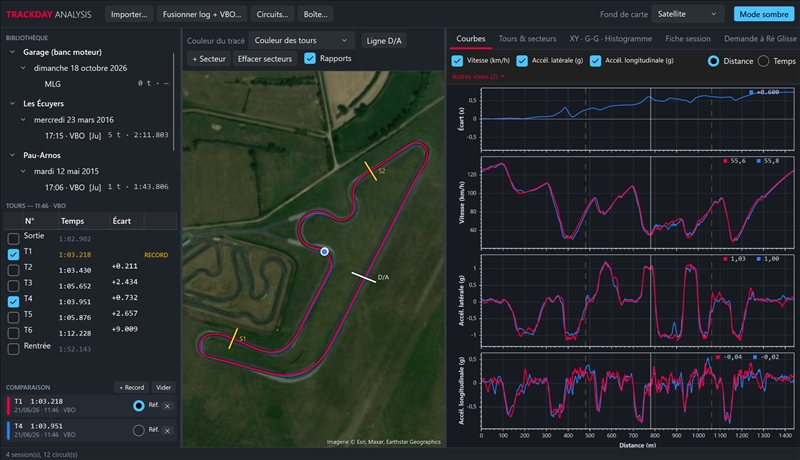Screen dimensions: 800x460
Task: Click the RECORD label on T1 row
Action: [x=156, y=255]
